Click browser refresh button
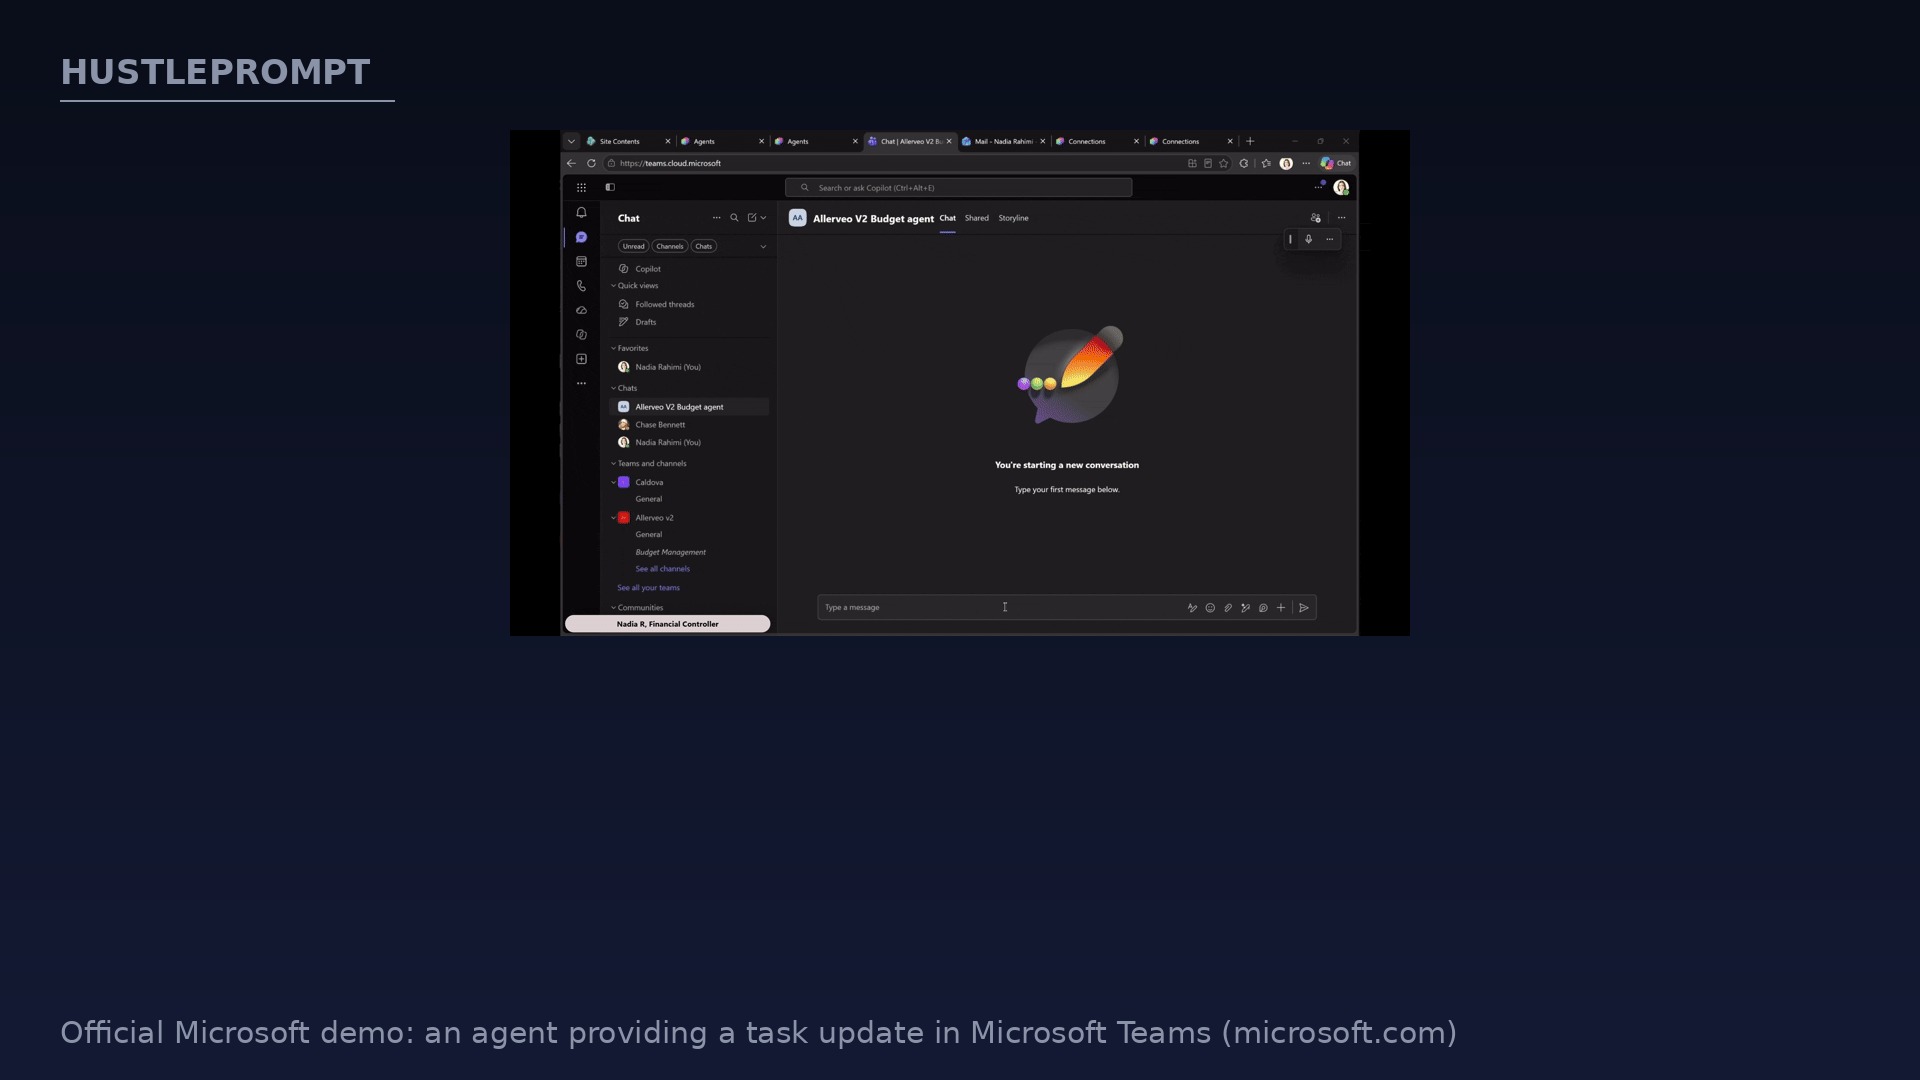This screenshot has height=1080, width=1920. point(591,163)
